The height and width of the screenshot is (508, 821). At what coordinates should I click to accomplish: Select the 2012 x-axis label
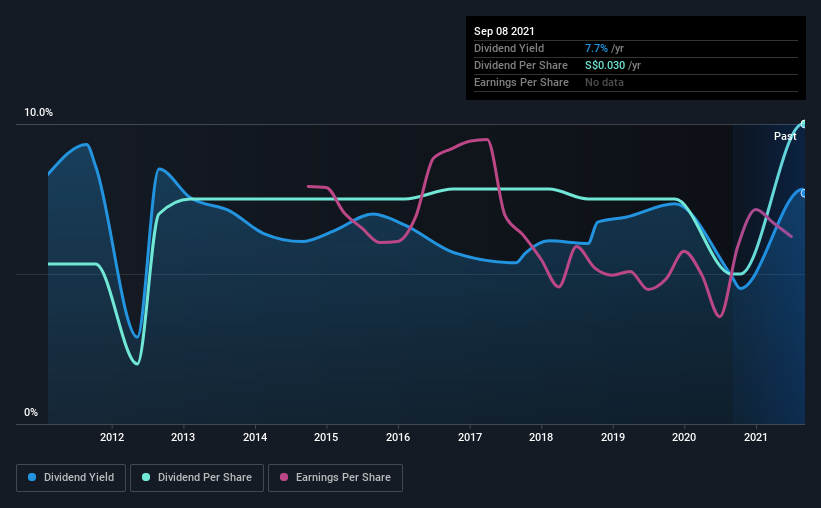(x=112, y=437)
